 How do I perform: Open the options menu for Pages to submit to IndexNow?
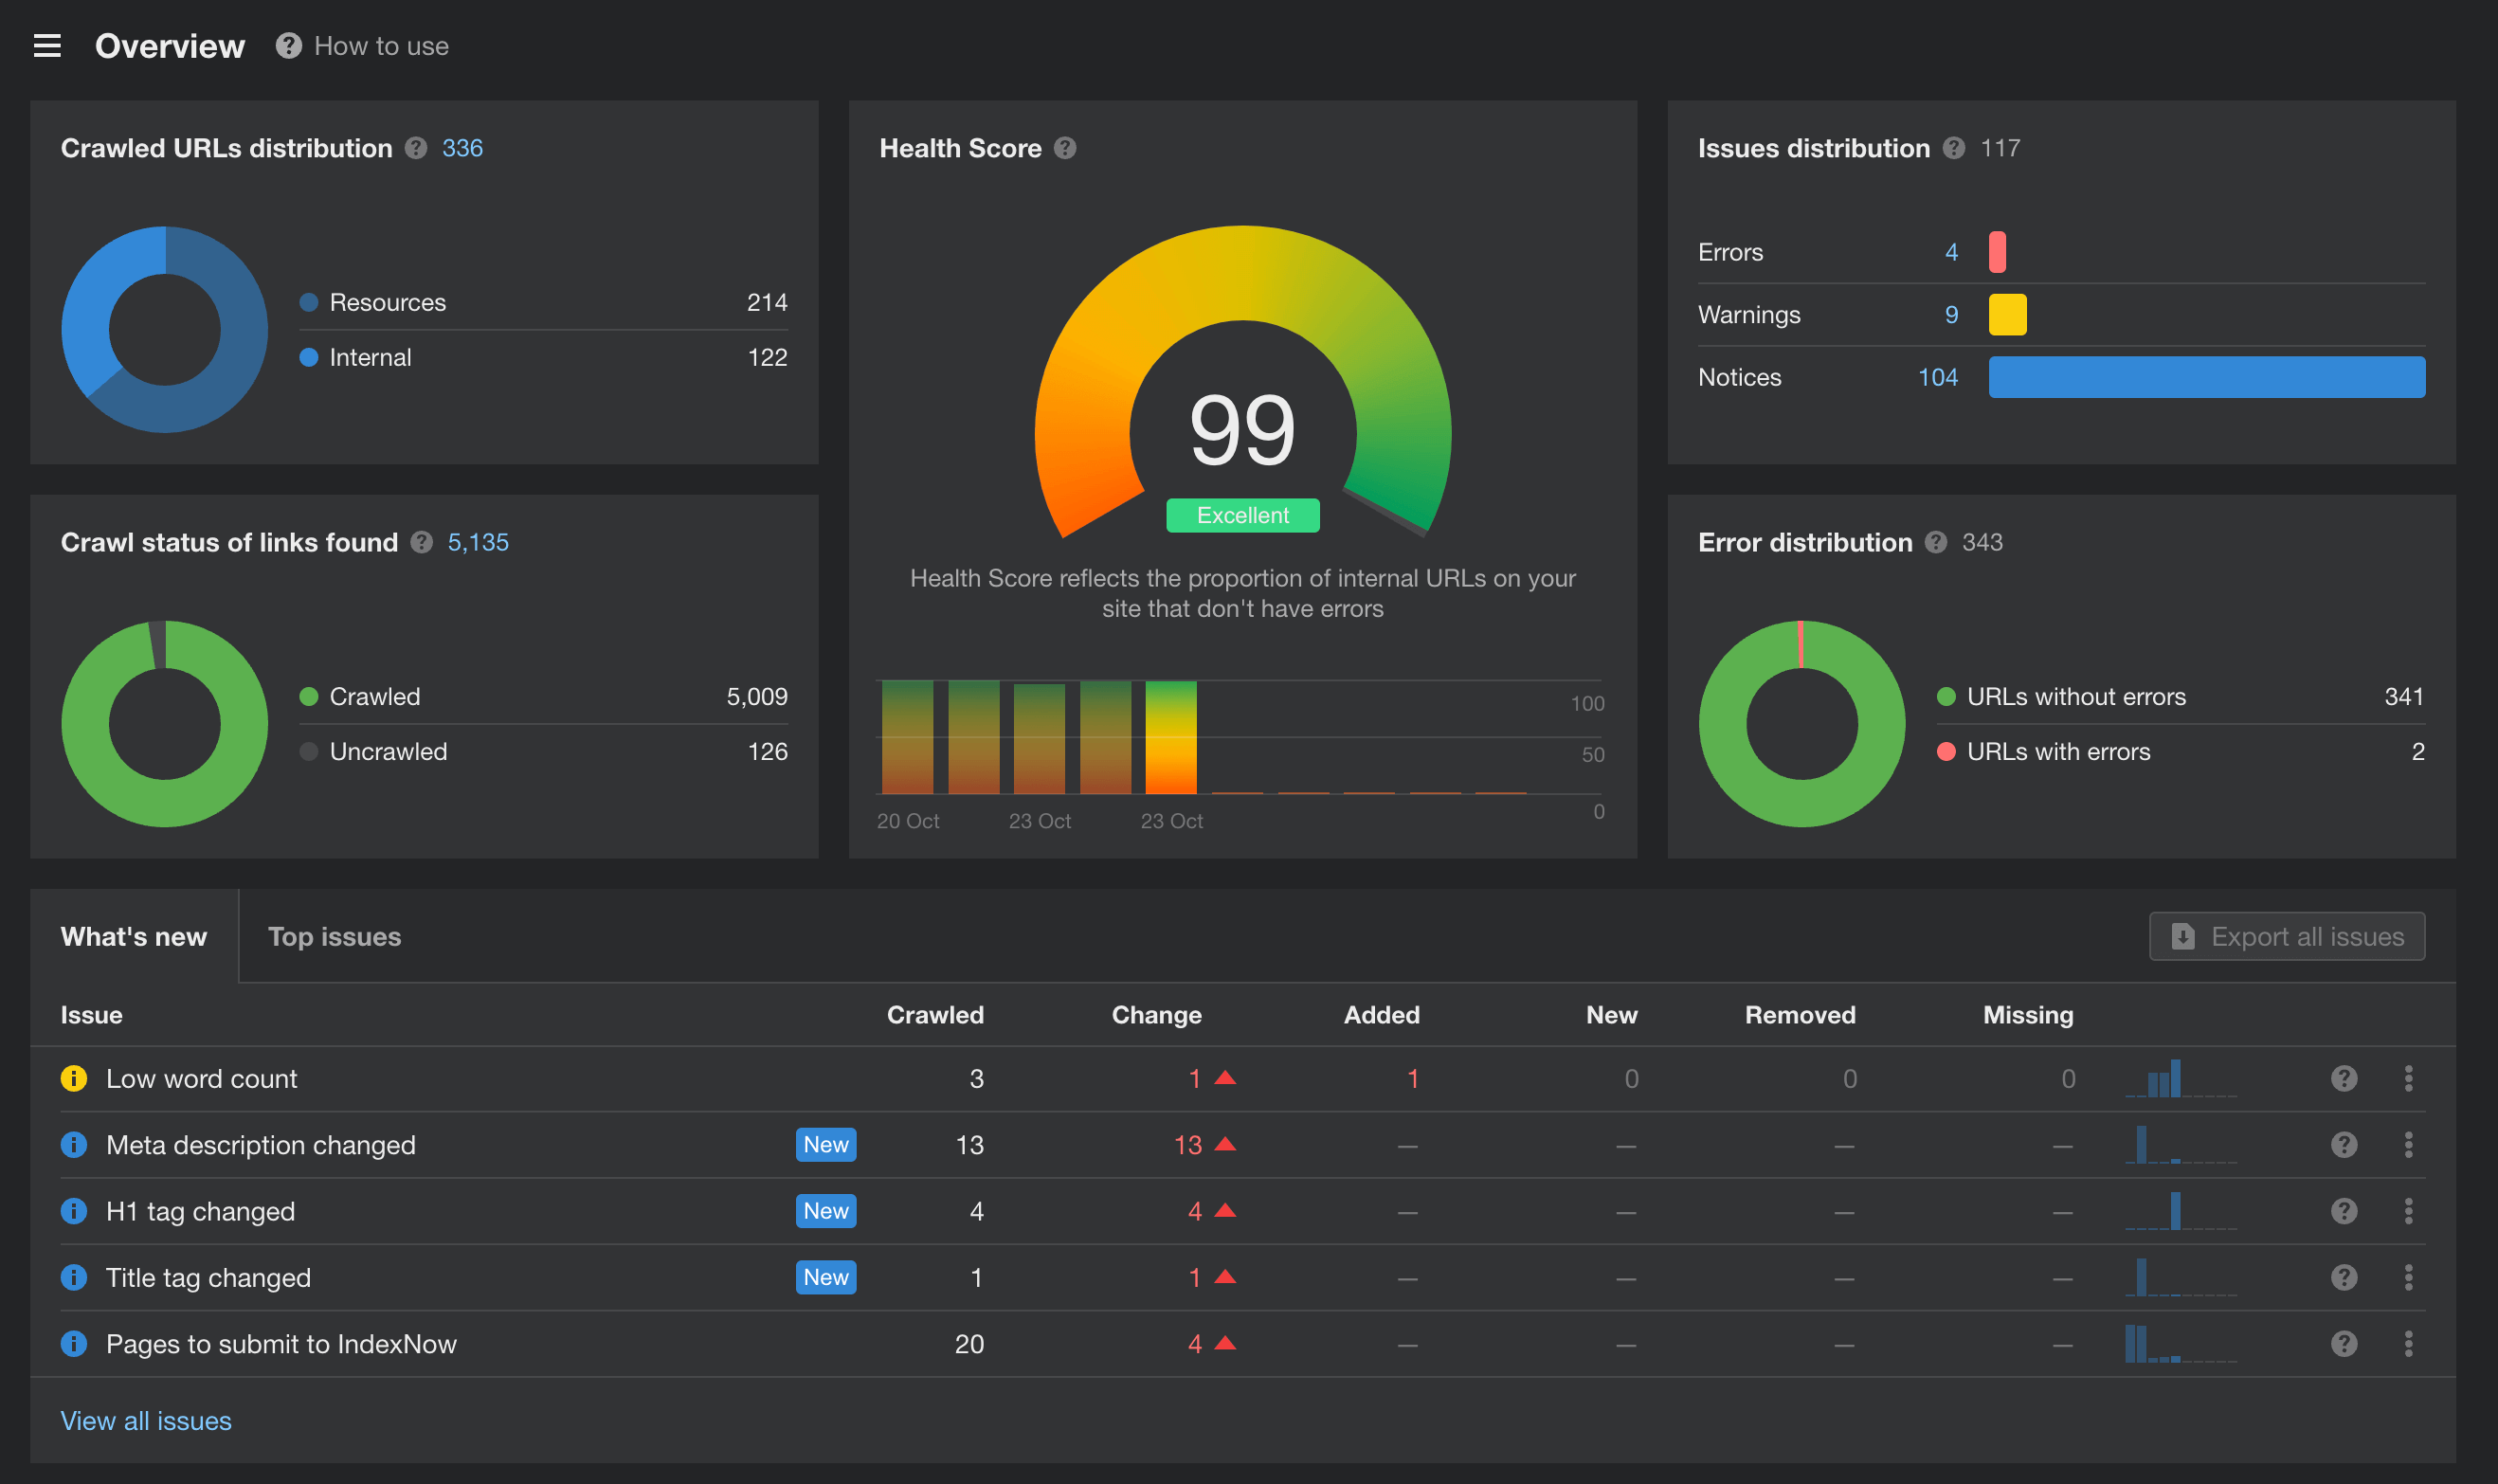pyautogui.click(x=2409, y=1344)
